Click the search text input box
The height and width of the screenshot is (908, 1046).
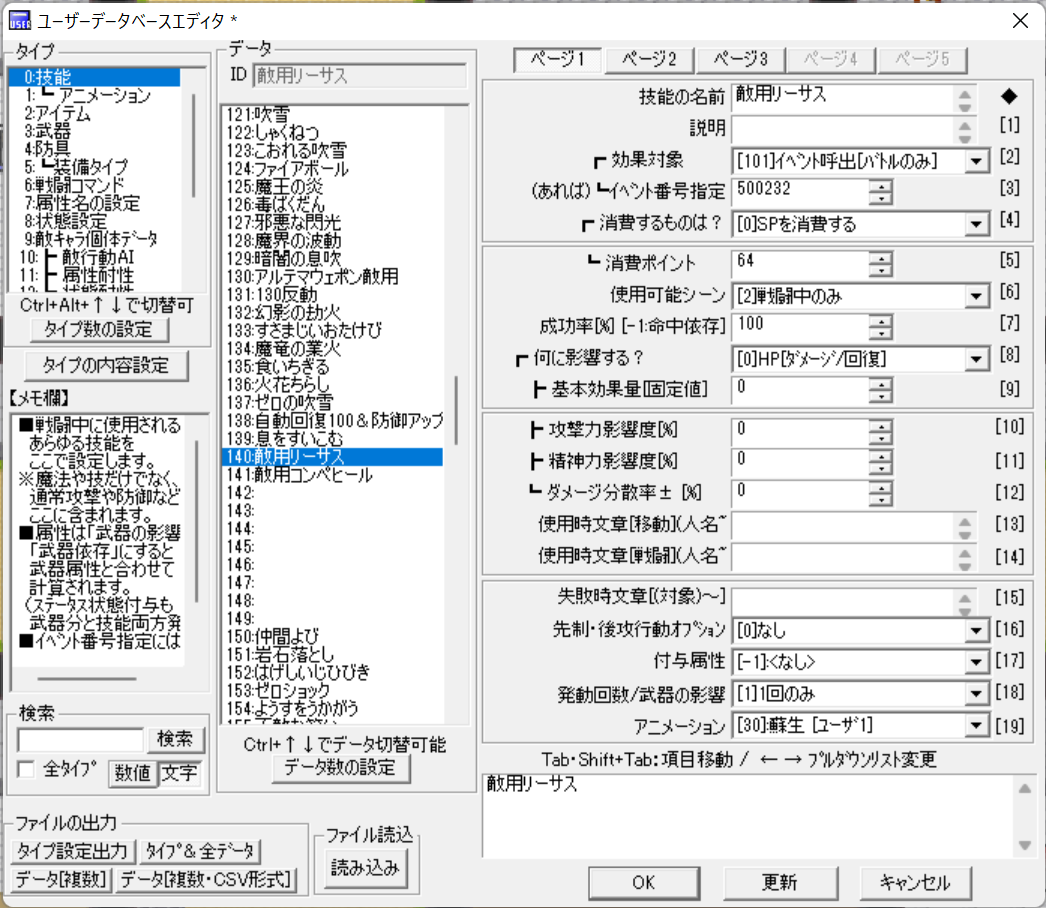pos(80,739)
